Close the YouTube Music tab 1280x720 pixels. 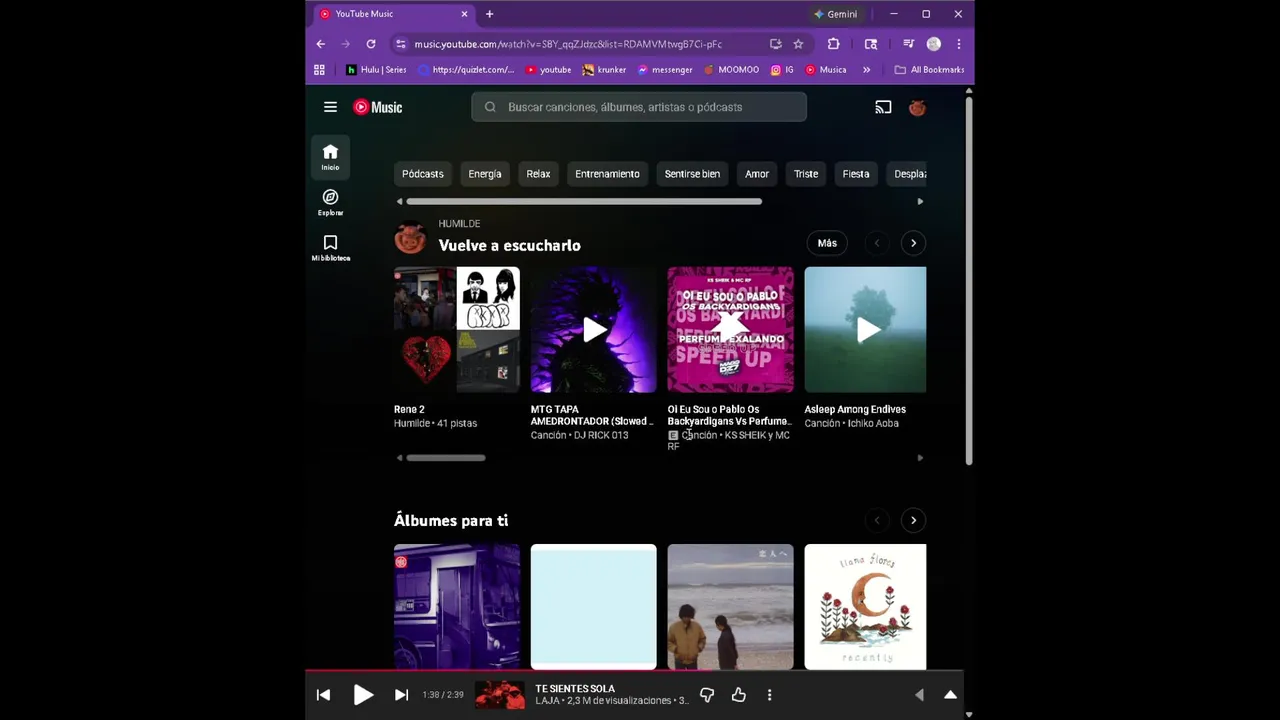click(x=464, y=14)
